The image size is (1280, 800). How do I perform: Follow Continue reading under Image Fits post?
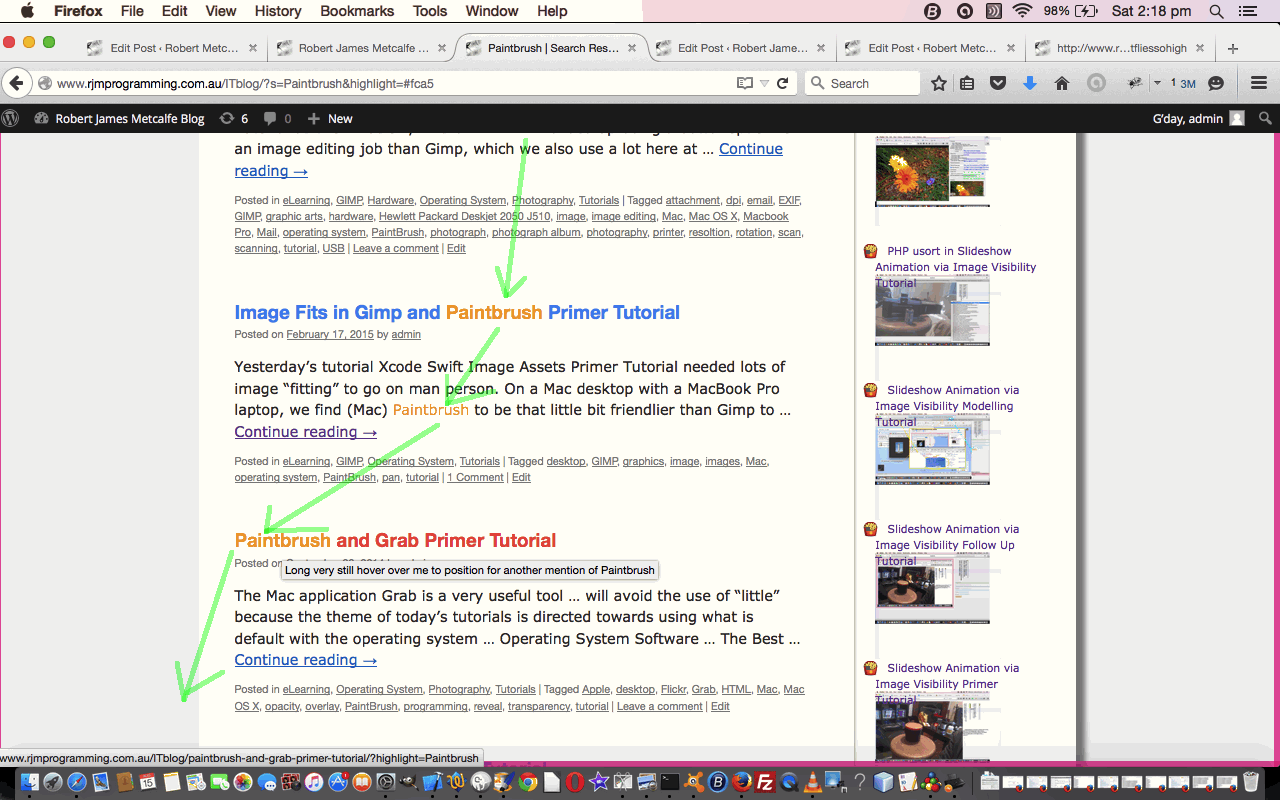[x=305, y=432]
